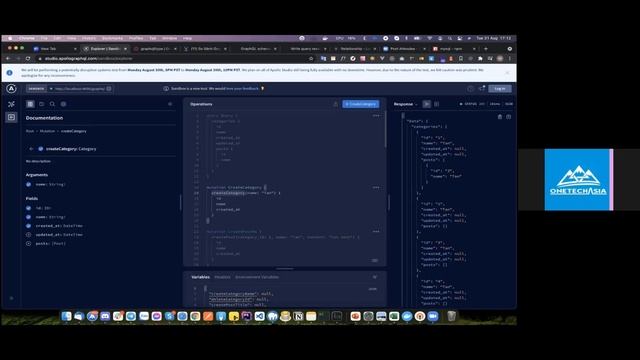Uncheck the created_at: DateTime field
Viewport: 640px width, 360px height.
[x=29, y=226]
